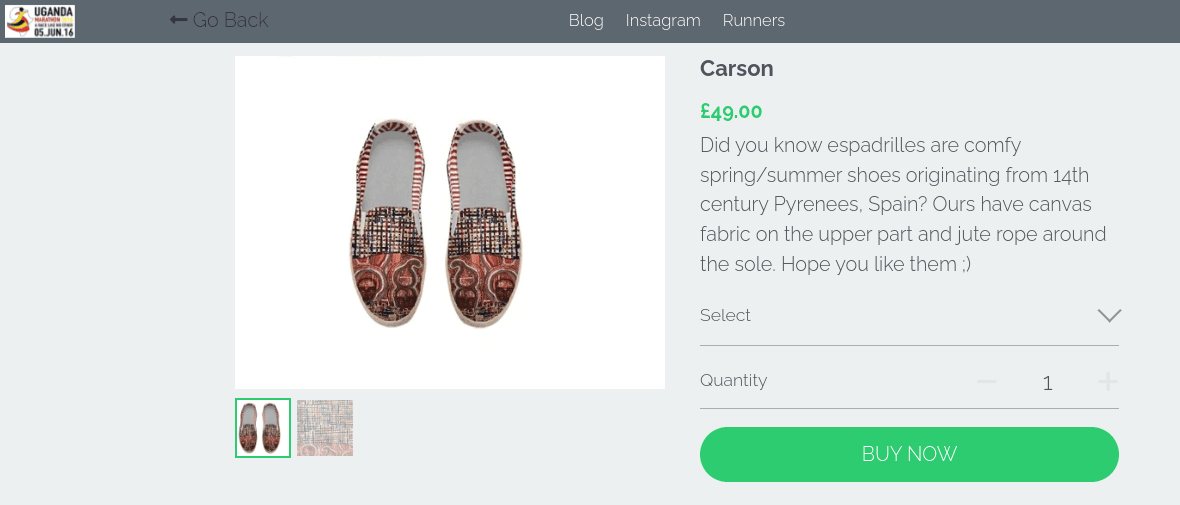The image size is (1180, 505).
Task: Click the left shoe in main image
Action: pyautogui.click(x=389, y=223)
